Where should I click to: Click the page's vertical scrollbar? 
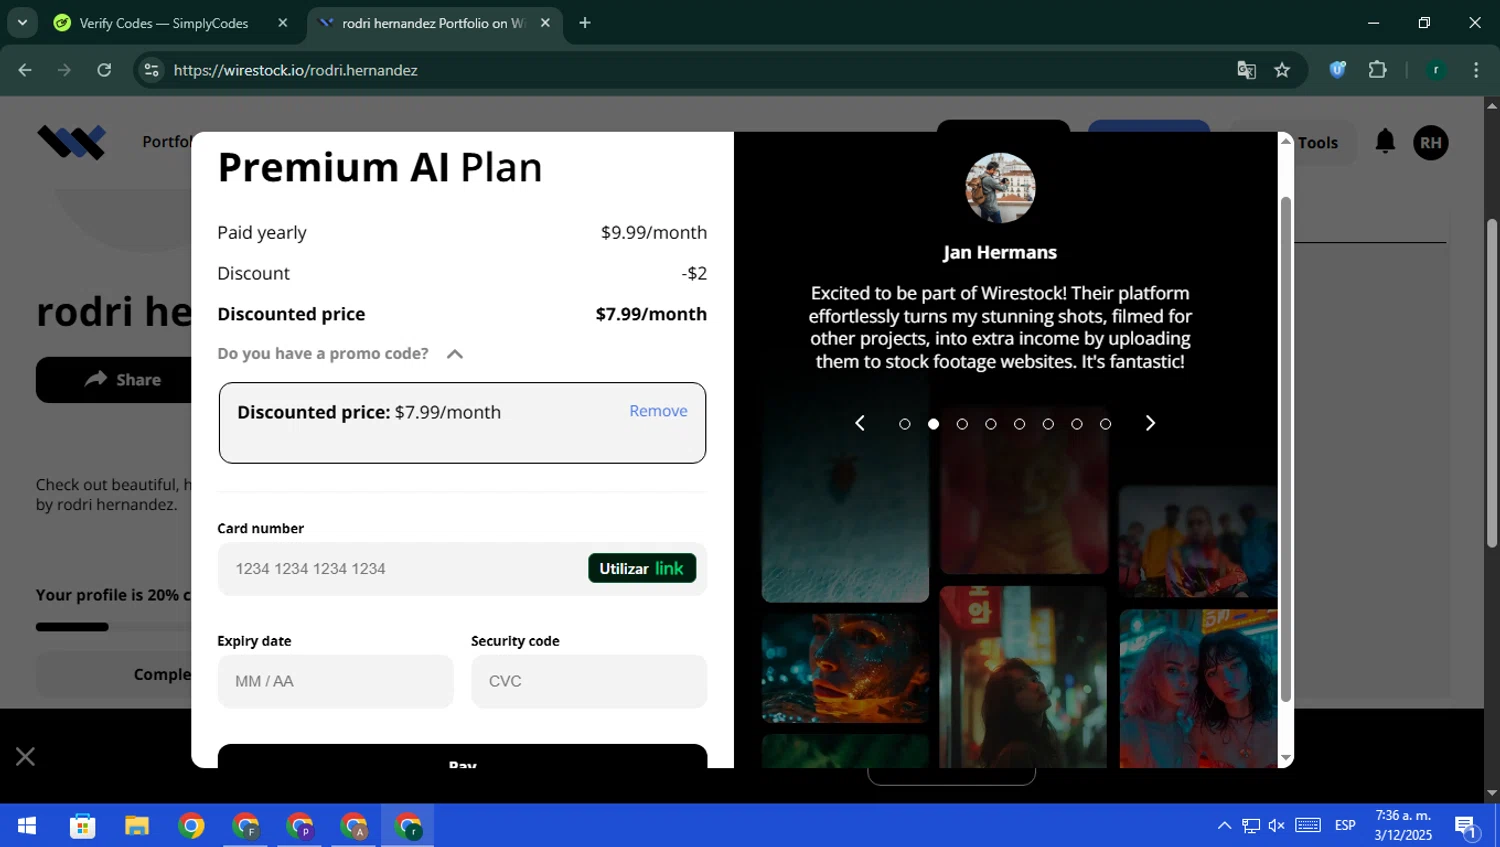coord(1492,383)
